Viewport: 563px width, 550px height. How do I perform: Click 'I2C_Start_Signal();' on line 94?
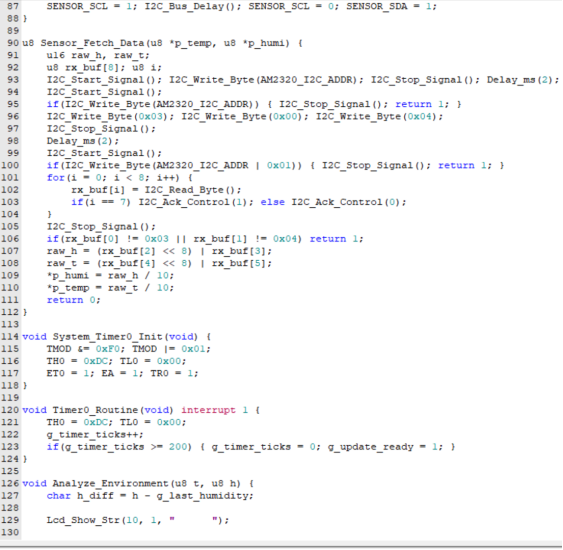coord(104,92)
